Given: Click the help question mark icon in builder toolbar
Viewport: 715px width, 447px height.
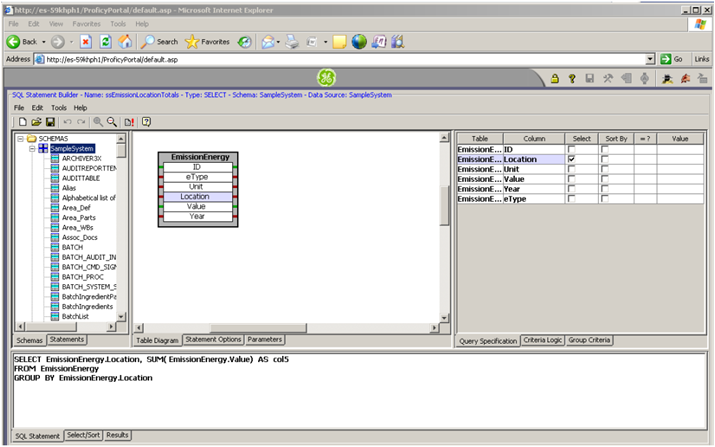Looking at the screenshot, I should (146, 122).
